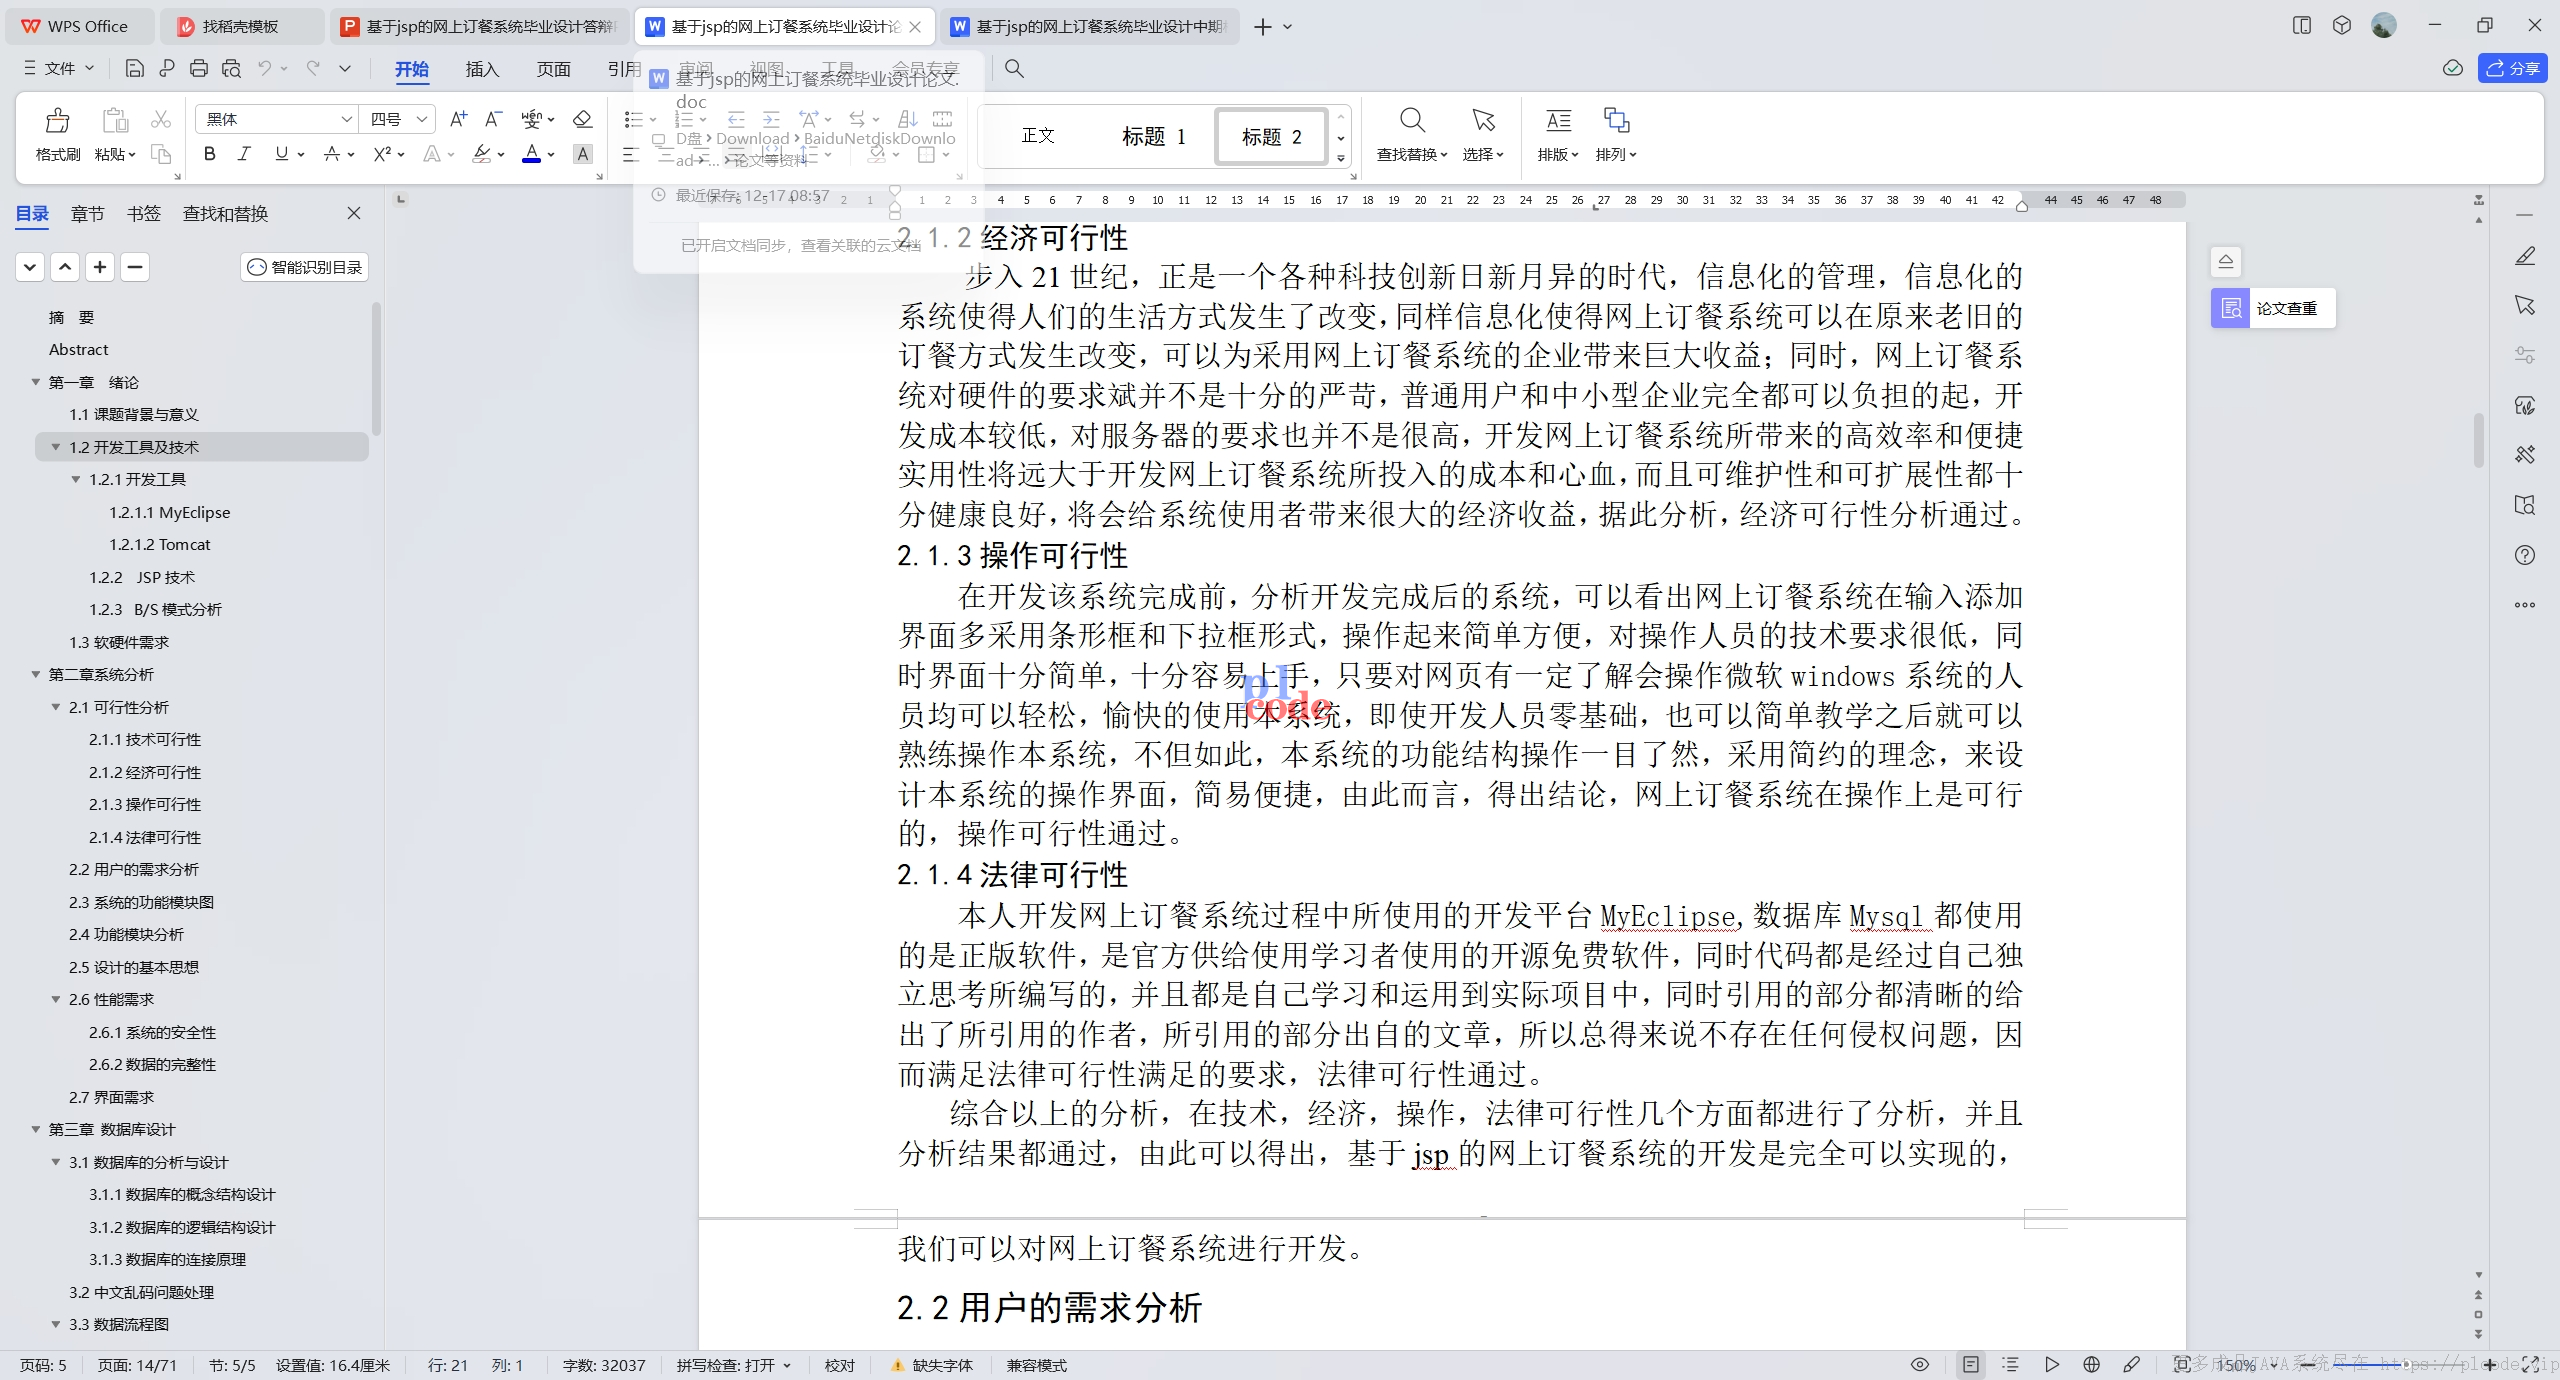The width and height of the screenshot is (2560, 1380).
Task: Expand the Paste (粘贴) dropdown arrow
Action: pos(131,155)
